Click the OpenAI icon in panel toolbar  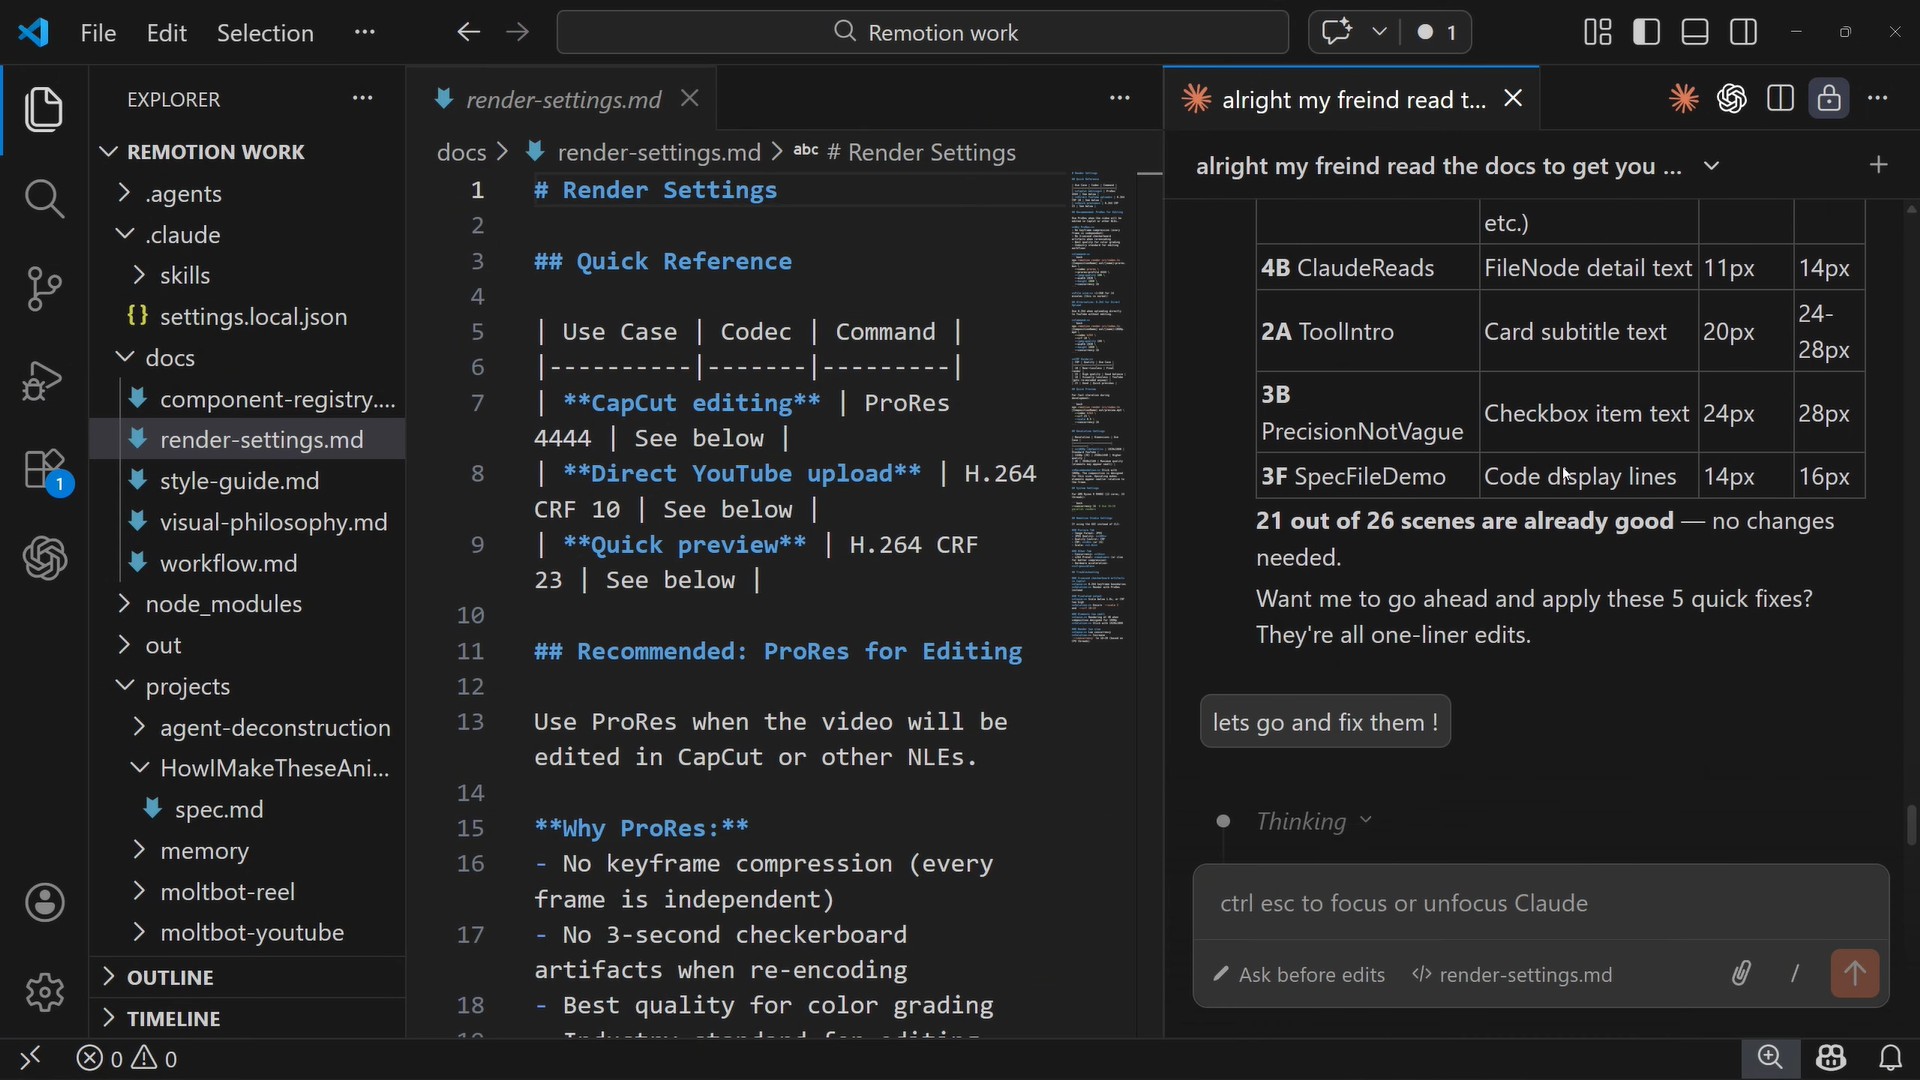1732,98
